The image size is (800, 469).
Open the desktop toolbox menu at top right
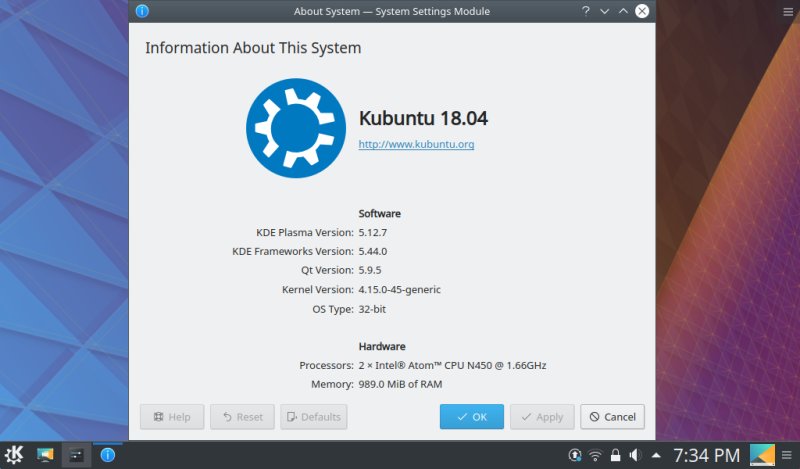point(788,11)
